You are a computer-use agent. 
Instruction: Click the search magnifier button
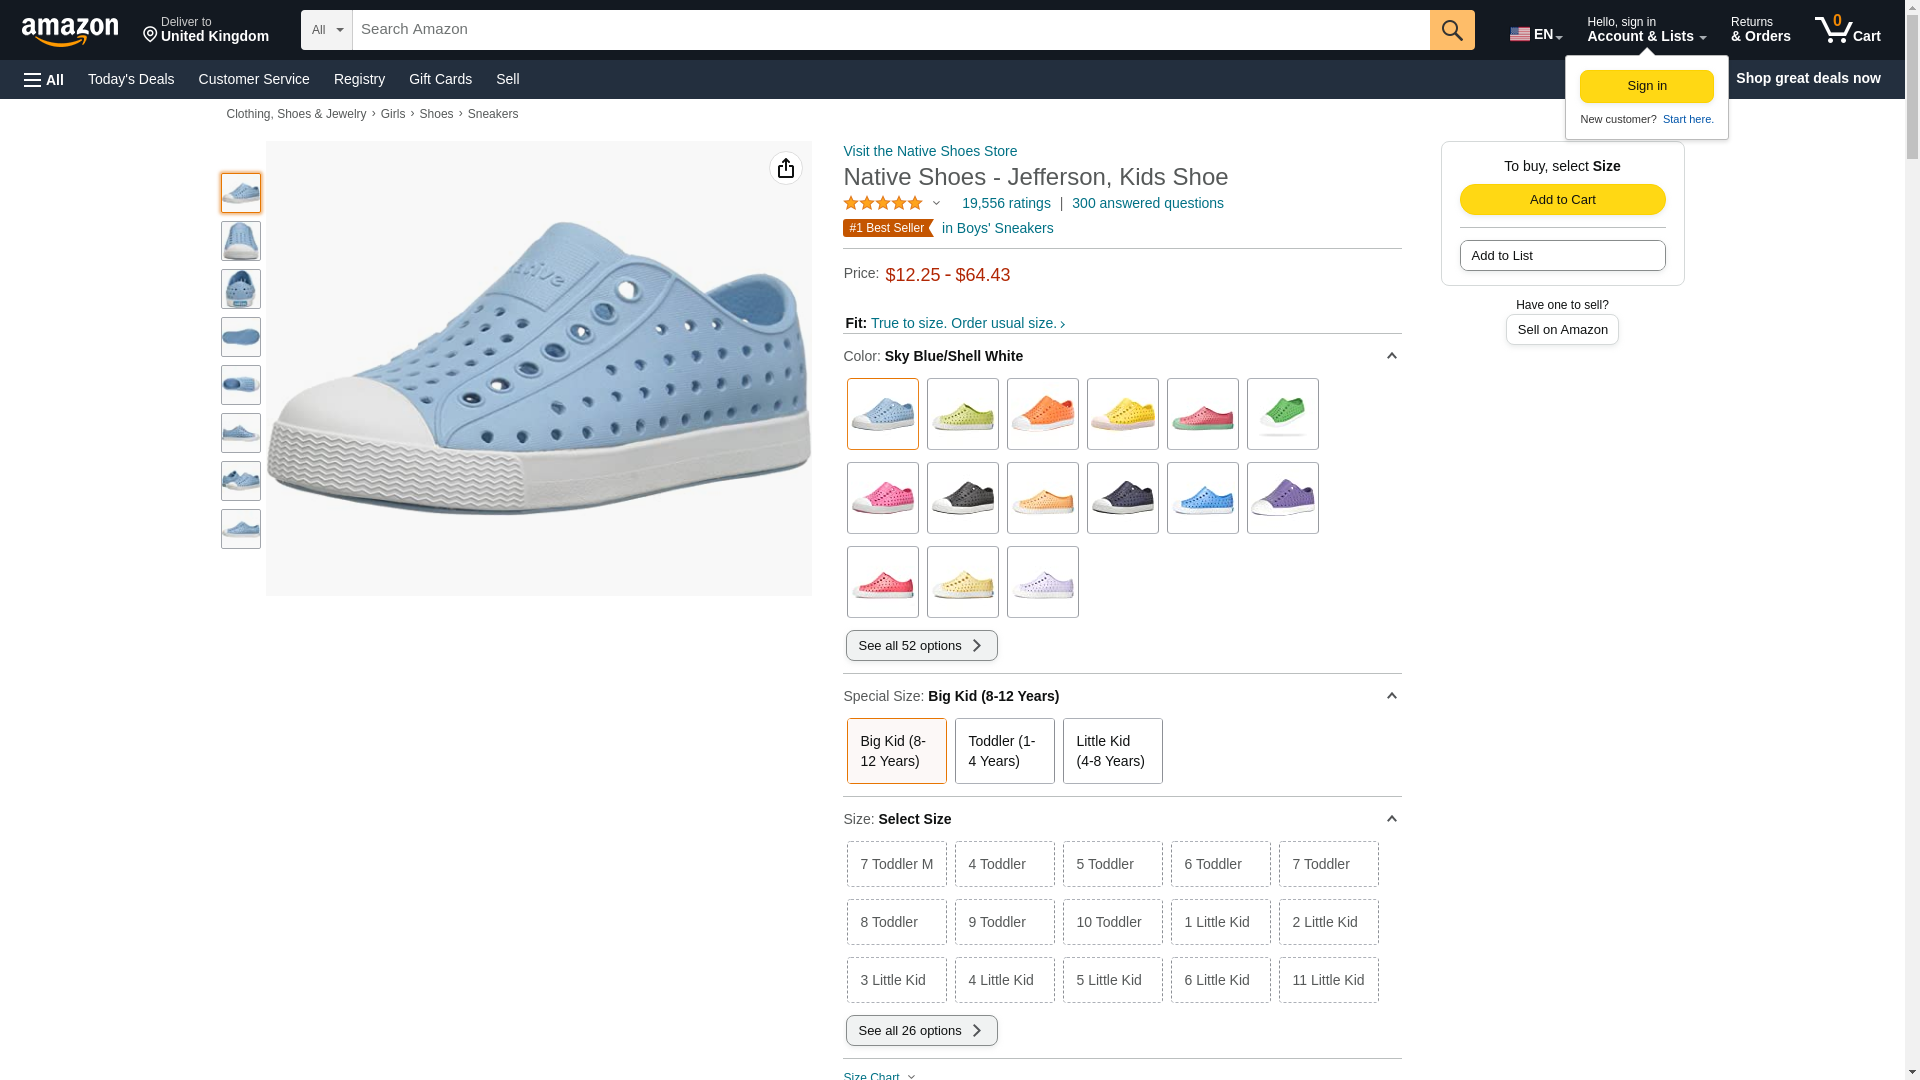point(1451,30)
